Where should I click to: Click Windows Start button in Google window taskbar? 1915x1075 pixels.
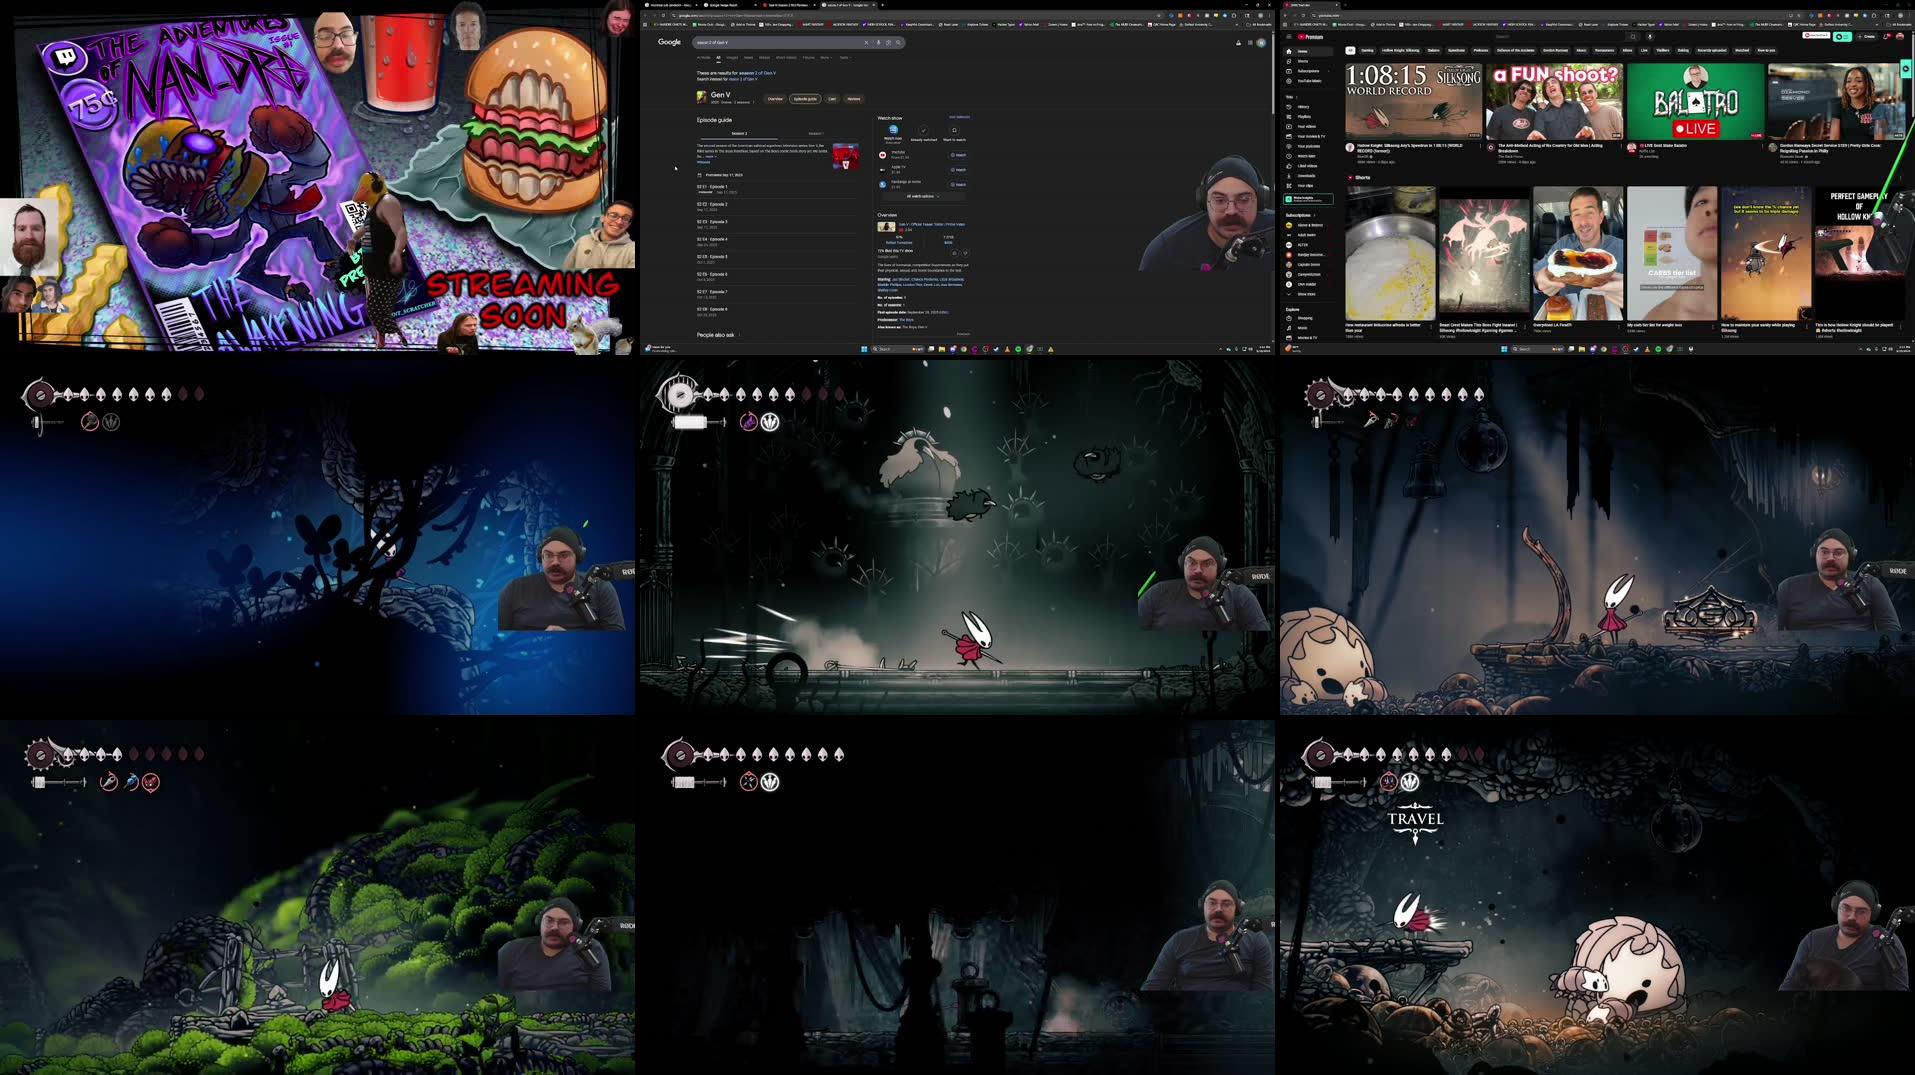(864, 349)
